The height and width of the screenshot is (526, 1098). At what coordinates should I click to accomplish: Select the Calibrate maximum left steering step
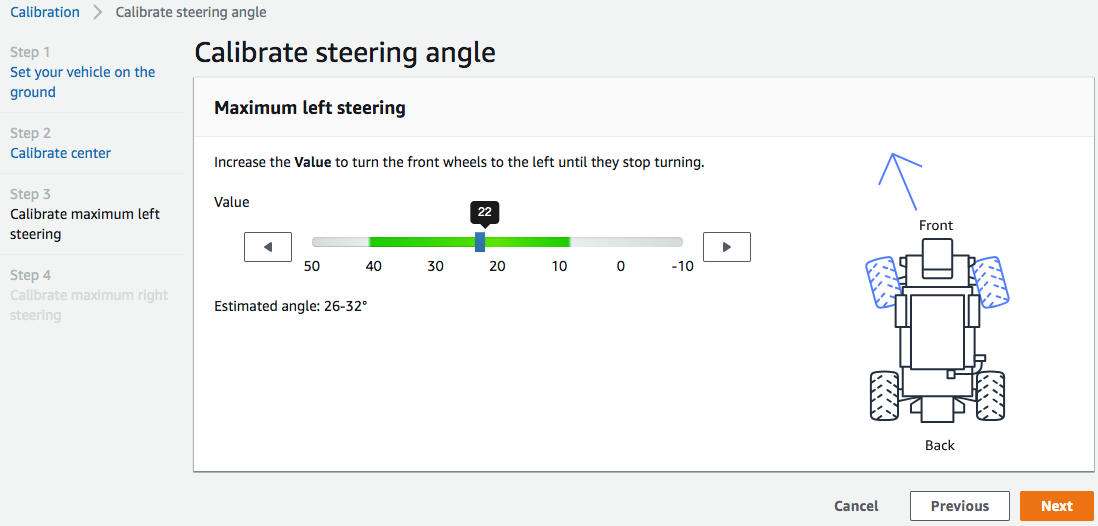click(x=84, y=224)
